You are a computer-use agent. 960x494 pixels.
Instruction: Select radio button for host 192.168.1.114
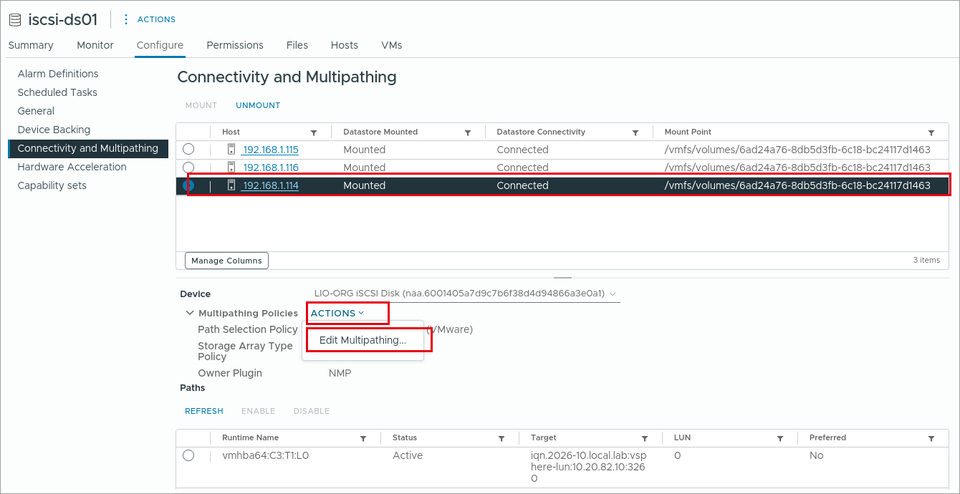[x=189, y=185]
